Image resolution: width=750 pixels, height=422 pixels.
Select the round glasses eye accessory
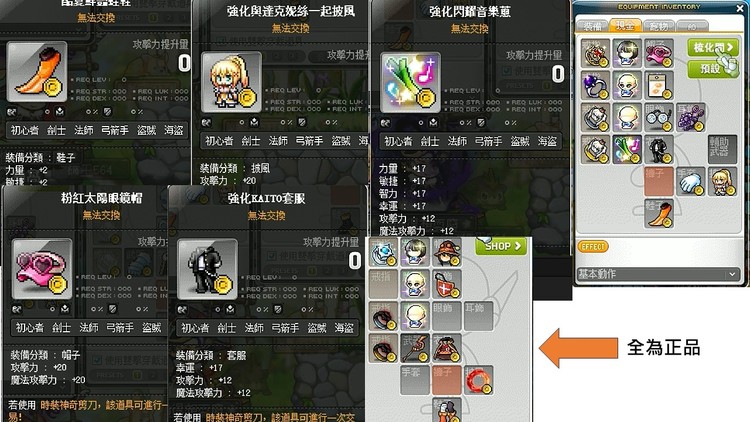(x=659, y=117)
